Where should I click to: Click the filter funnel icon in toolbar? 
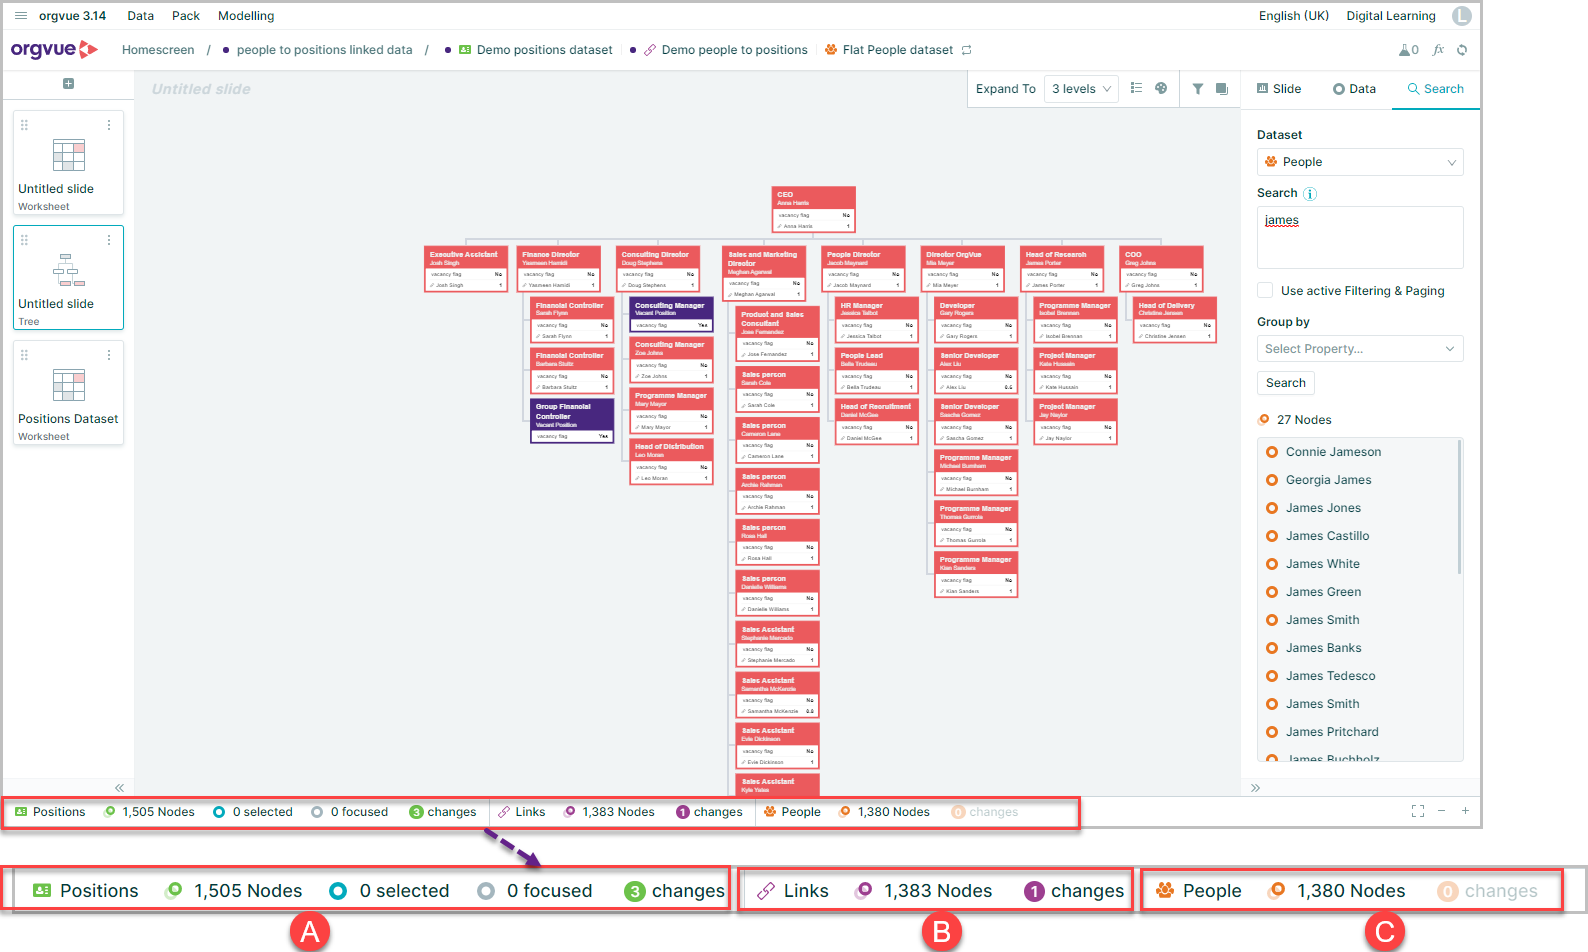(x=1198, y=89)
